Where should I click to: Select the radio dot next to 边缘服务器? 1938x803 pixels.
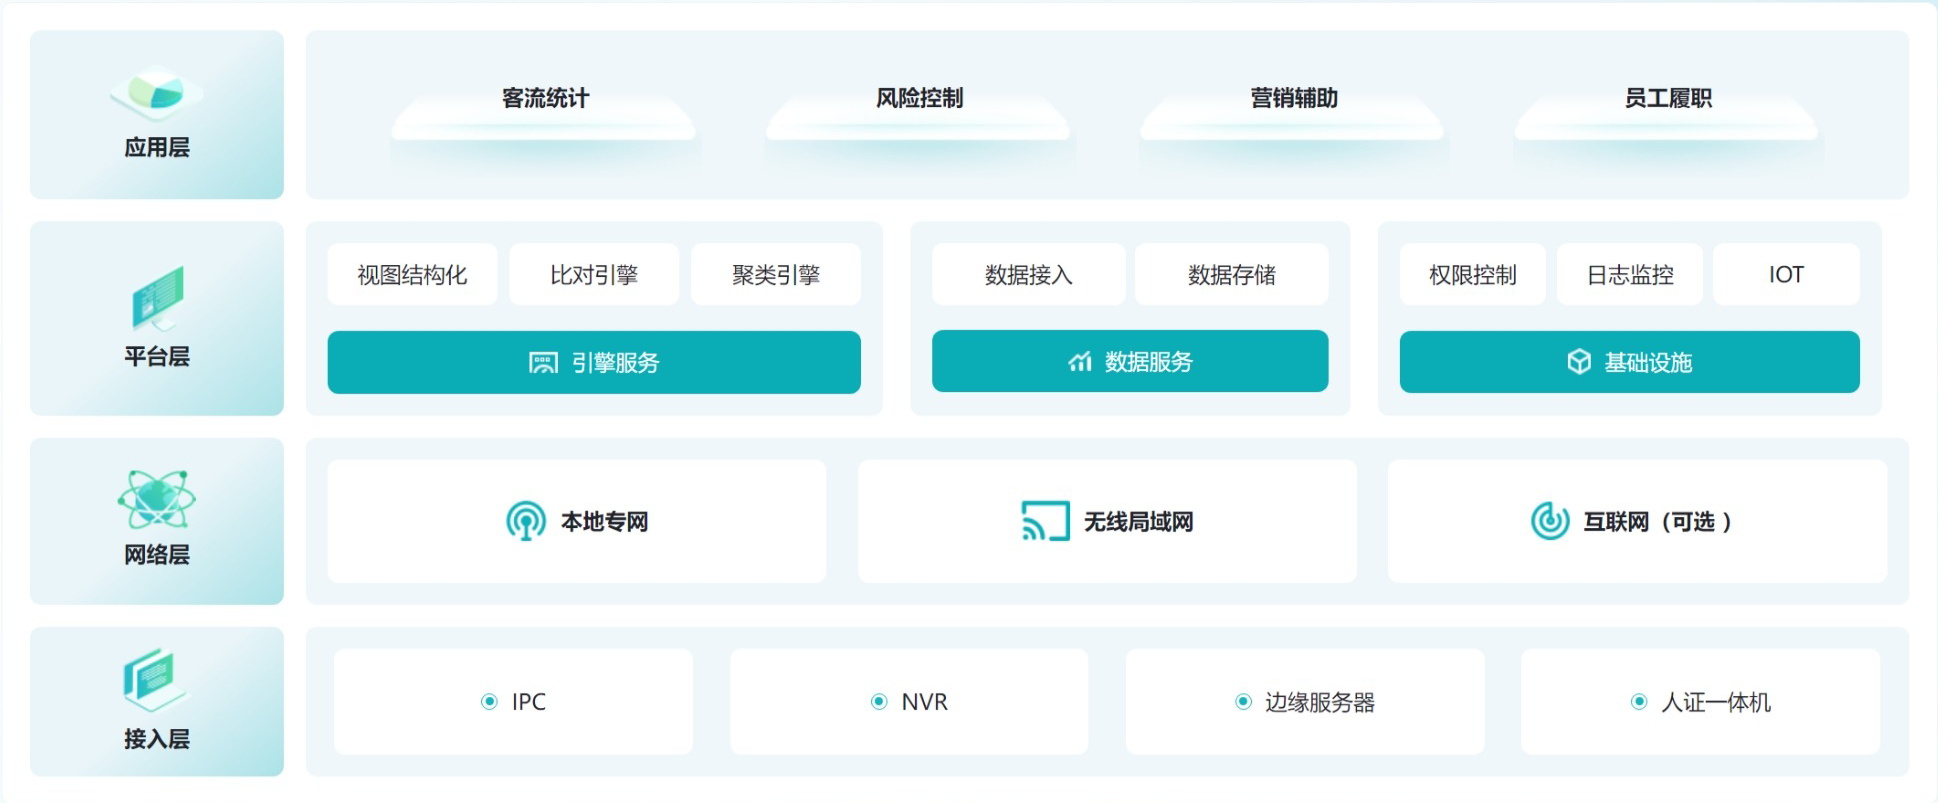point(1243,702)
